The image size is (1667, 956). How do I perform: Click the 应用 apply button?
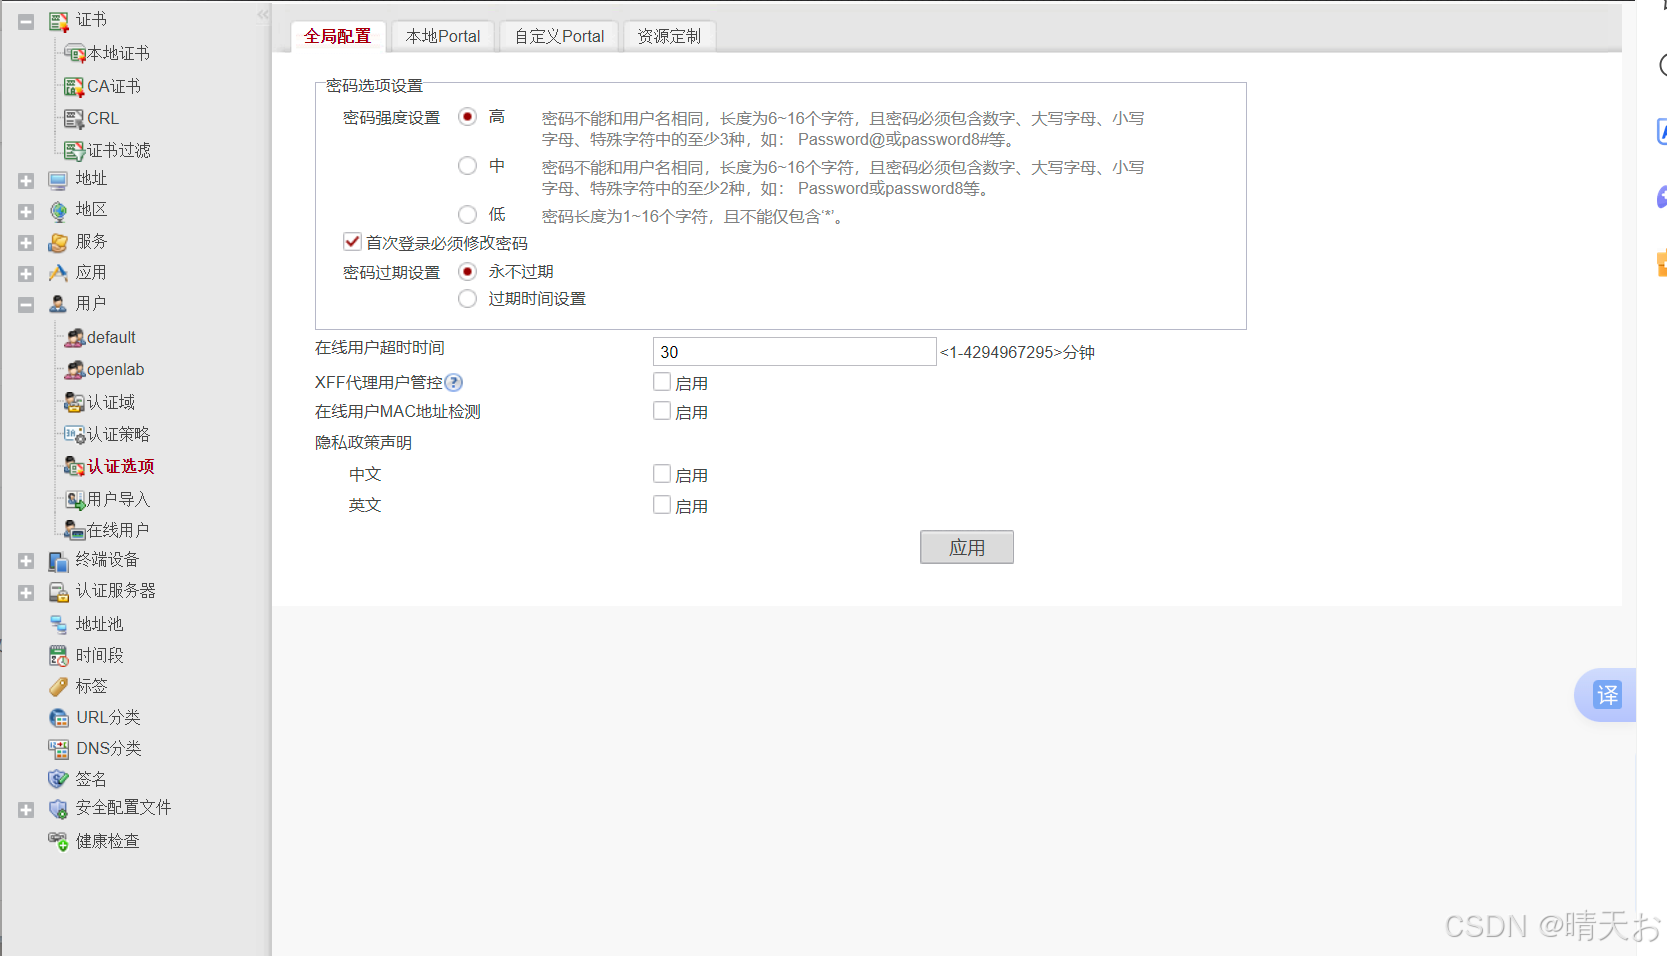(x=967, y=547)
